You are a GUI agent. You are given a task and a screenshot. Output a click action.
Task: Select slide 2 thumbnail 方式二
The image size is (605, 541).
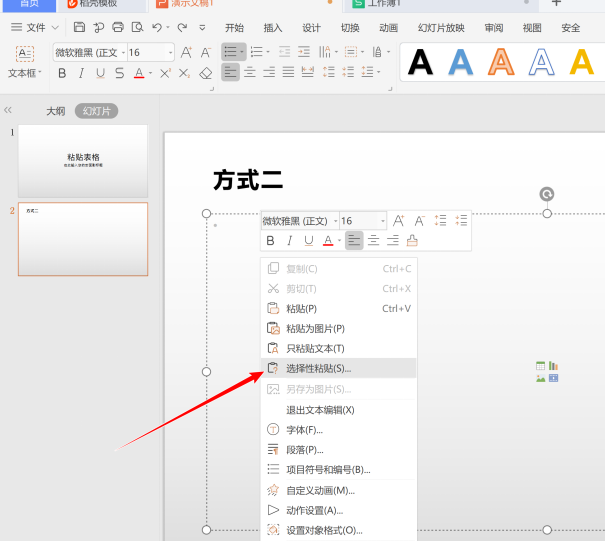83,239
